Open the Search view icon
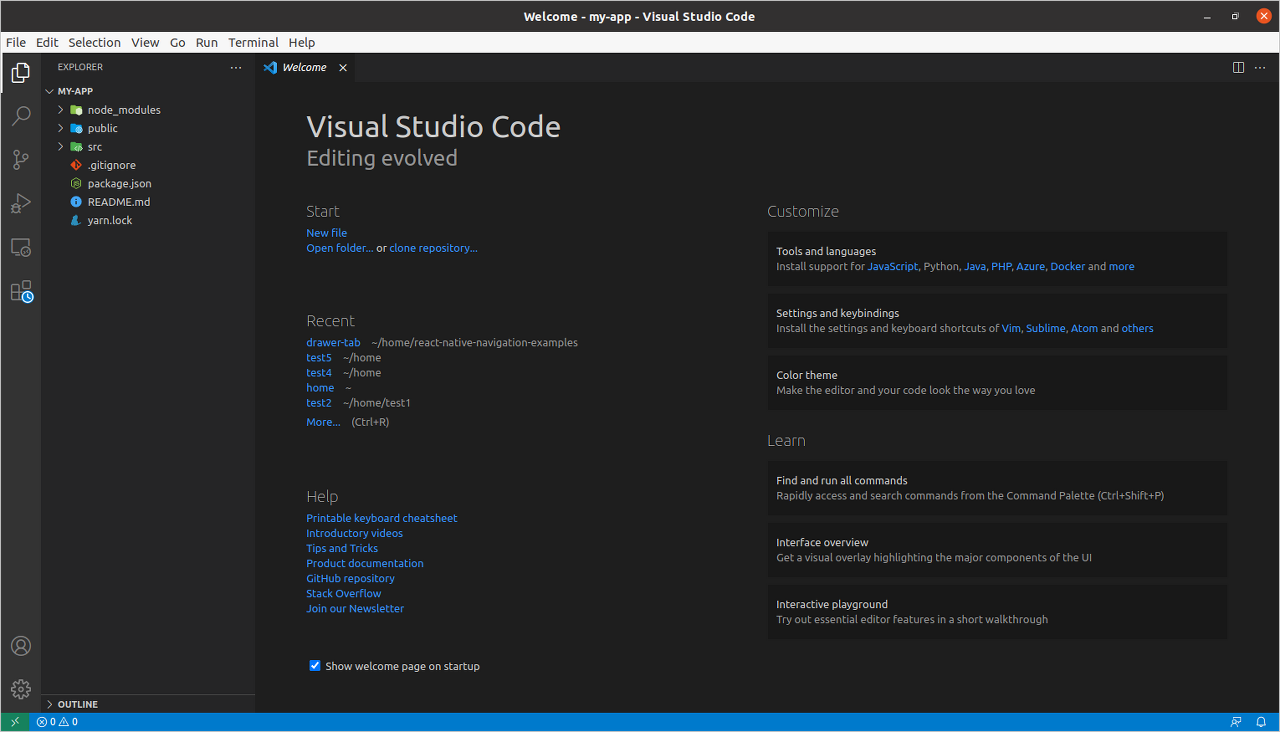This screenshot has width=1280, height=732. pos(20,116)
